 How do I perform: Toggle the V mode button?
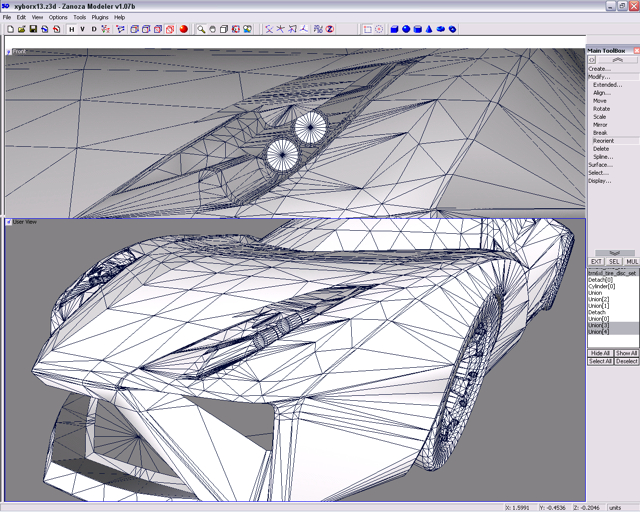coord(83,29)
